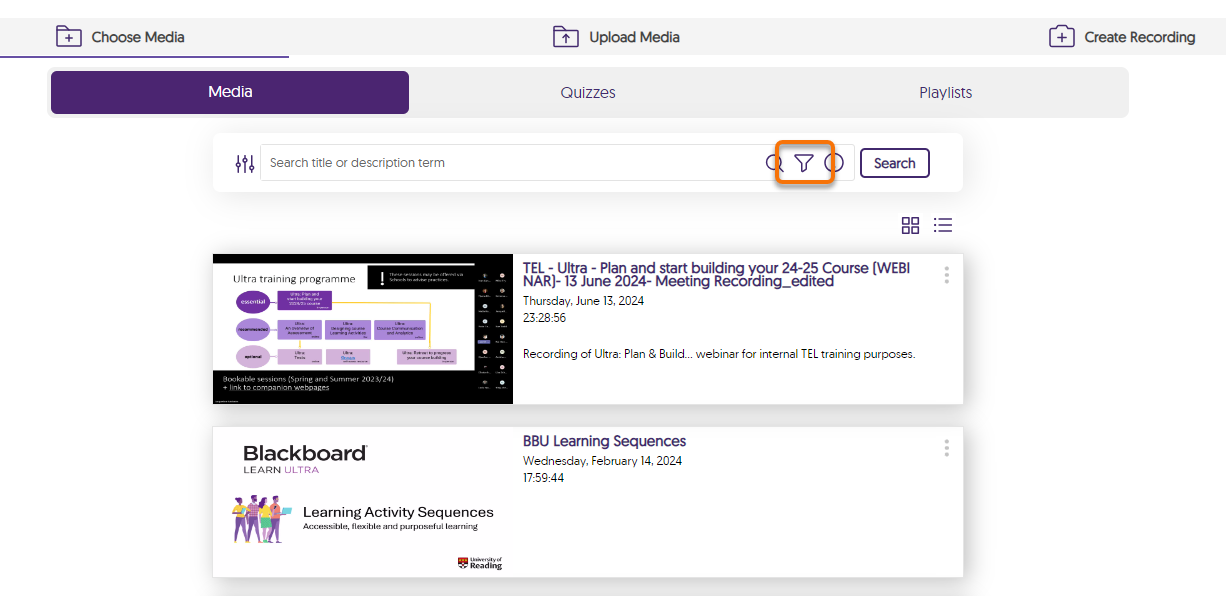
Task: Select the Ultra training programme thumbnail
Action: (363, 329)
